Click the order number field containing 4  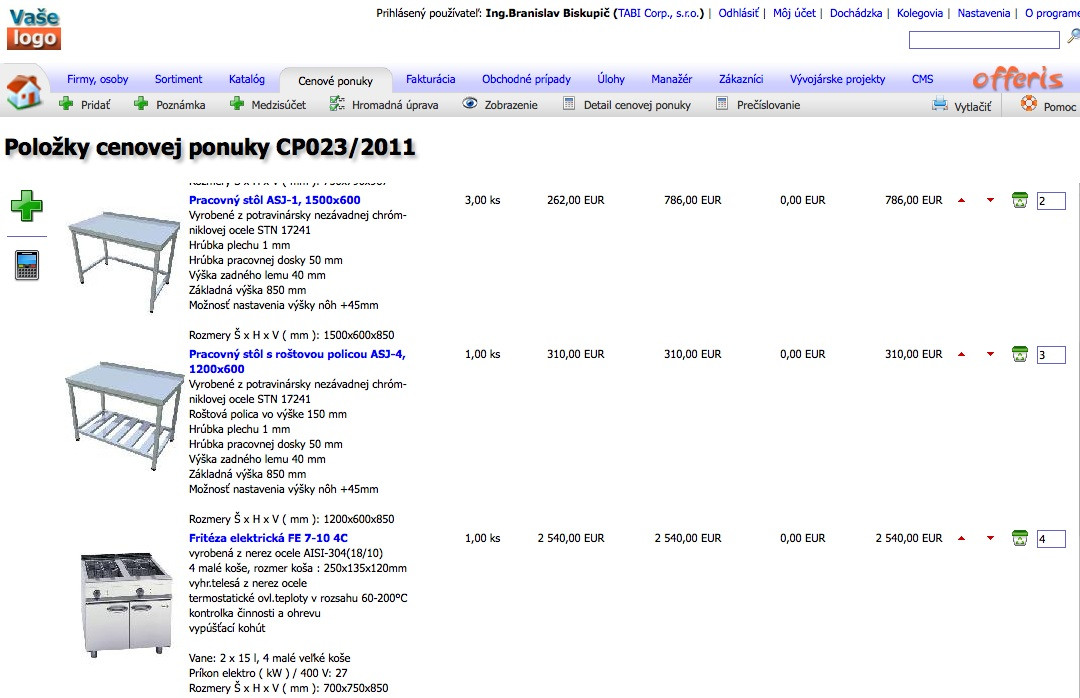(1051, 539)
